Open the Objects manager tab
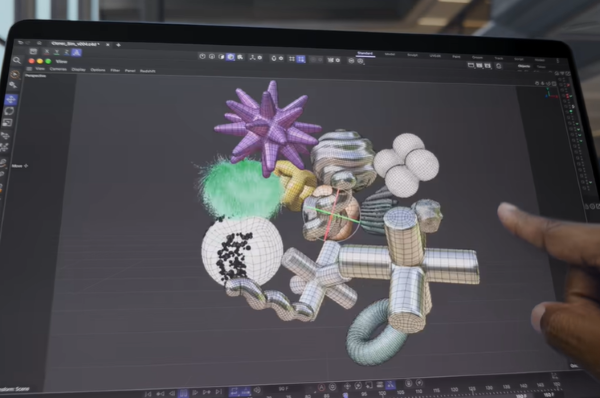 (524, 66)
